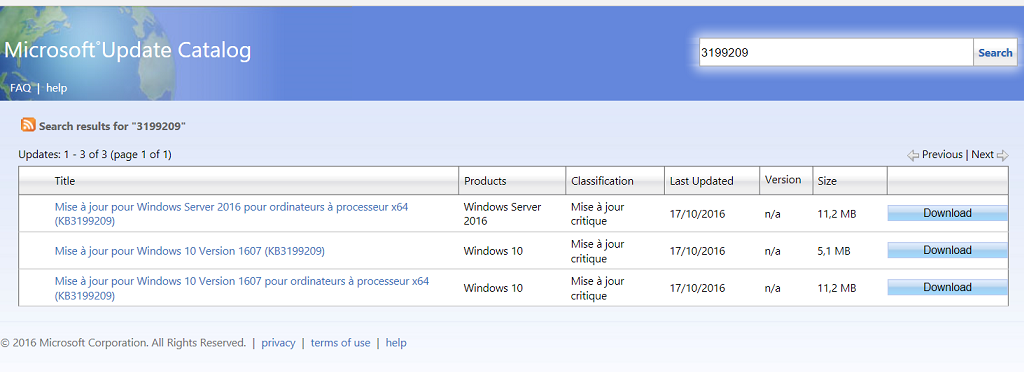
Task: Download the Windows Server 2016 update
Action: click(x=947, y=213)
